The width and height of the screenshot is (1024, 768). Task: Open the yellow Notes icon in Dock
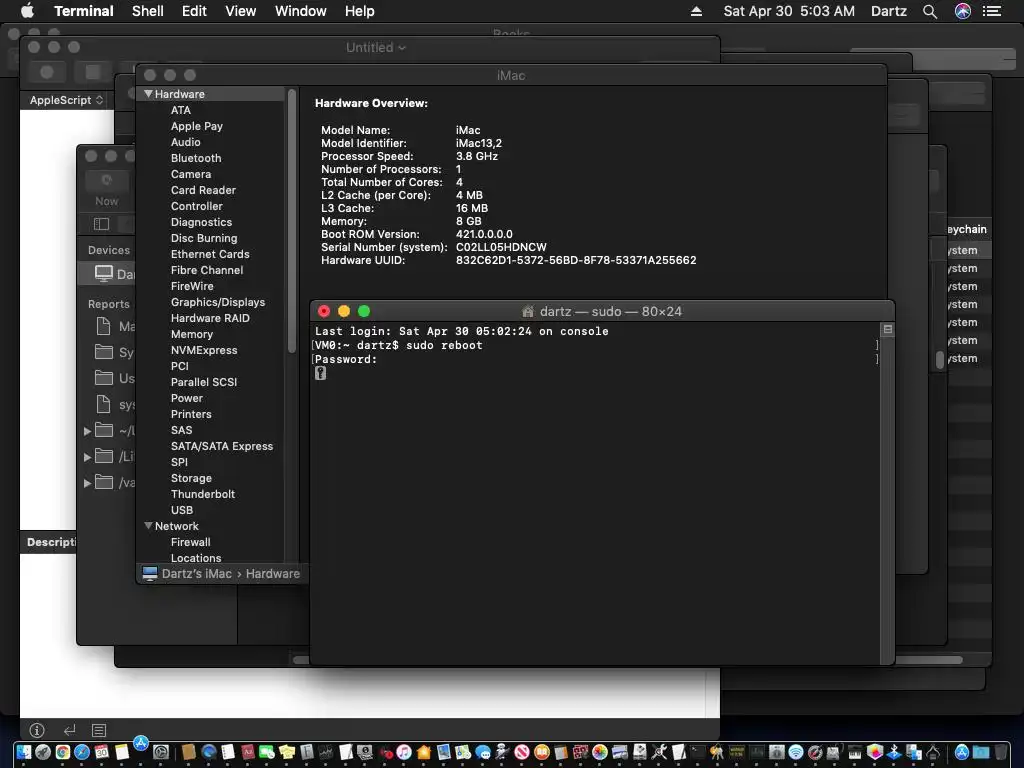[x=122, y=752]
